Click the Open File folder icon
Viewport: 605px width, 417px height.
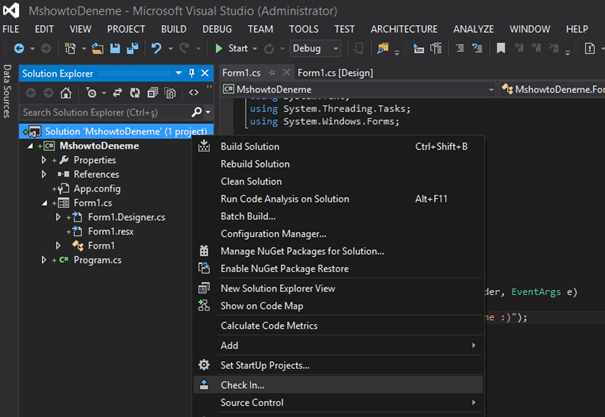[97, 49]
